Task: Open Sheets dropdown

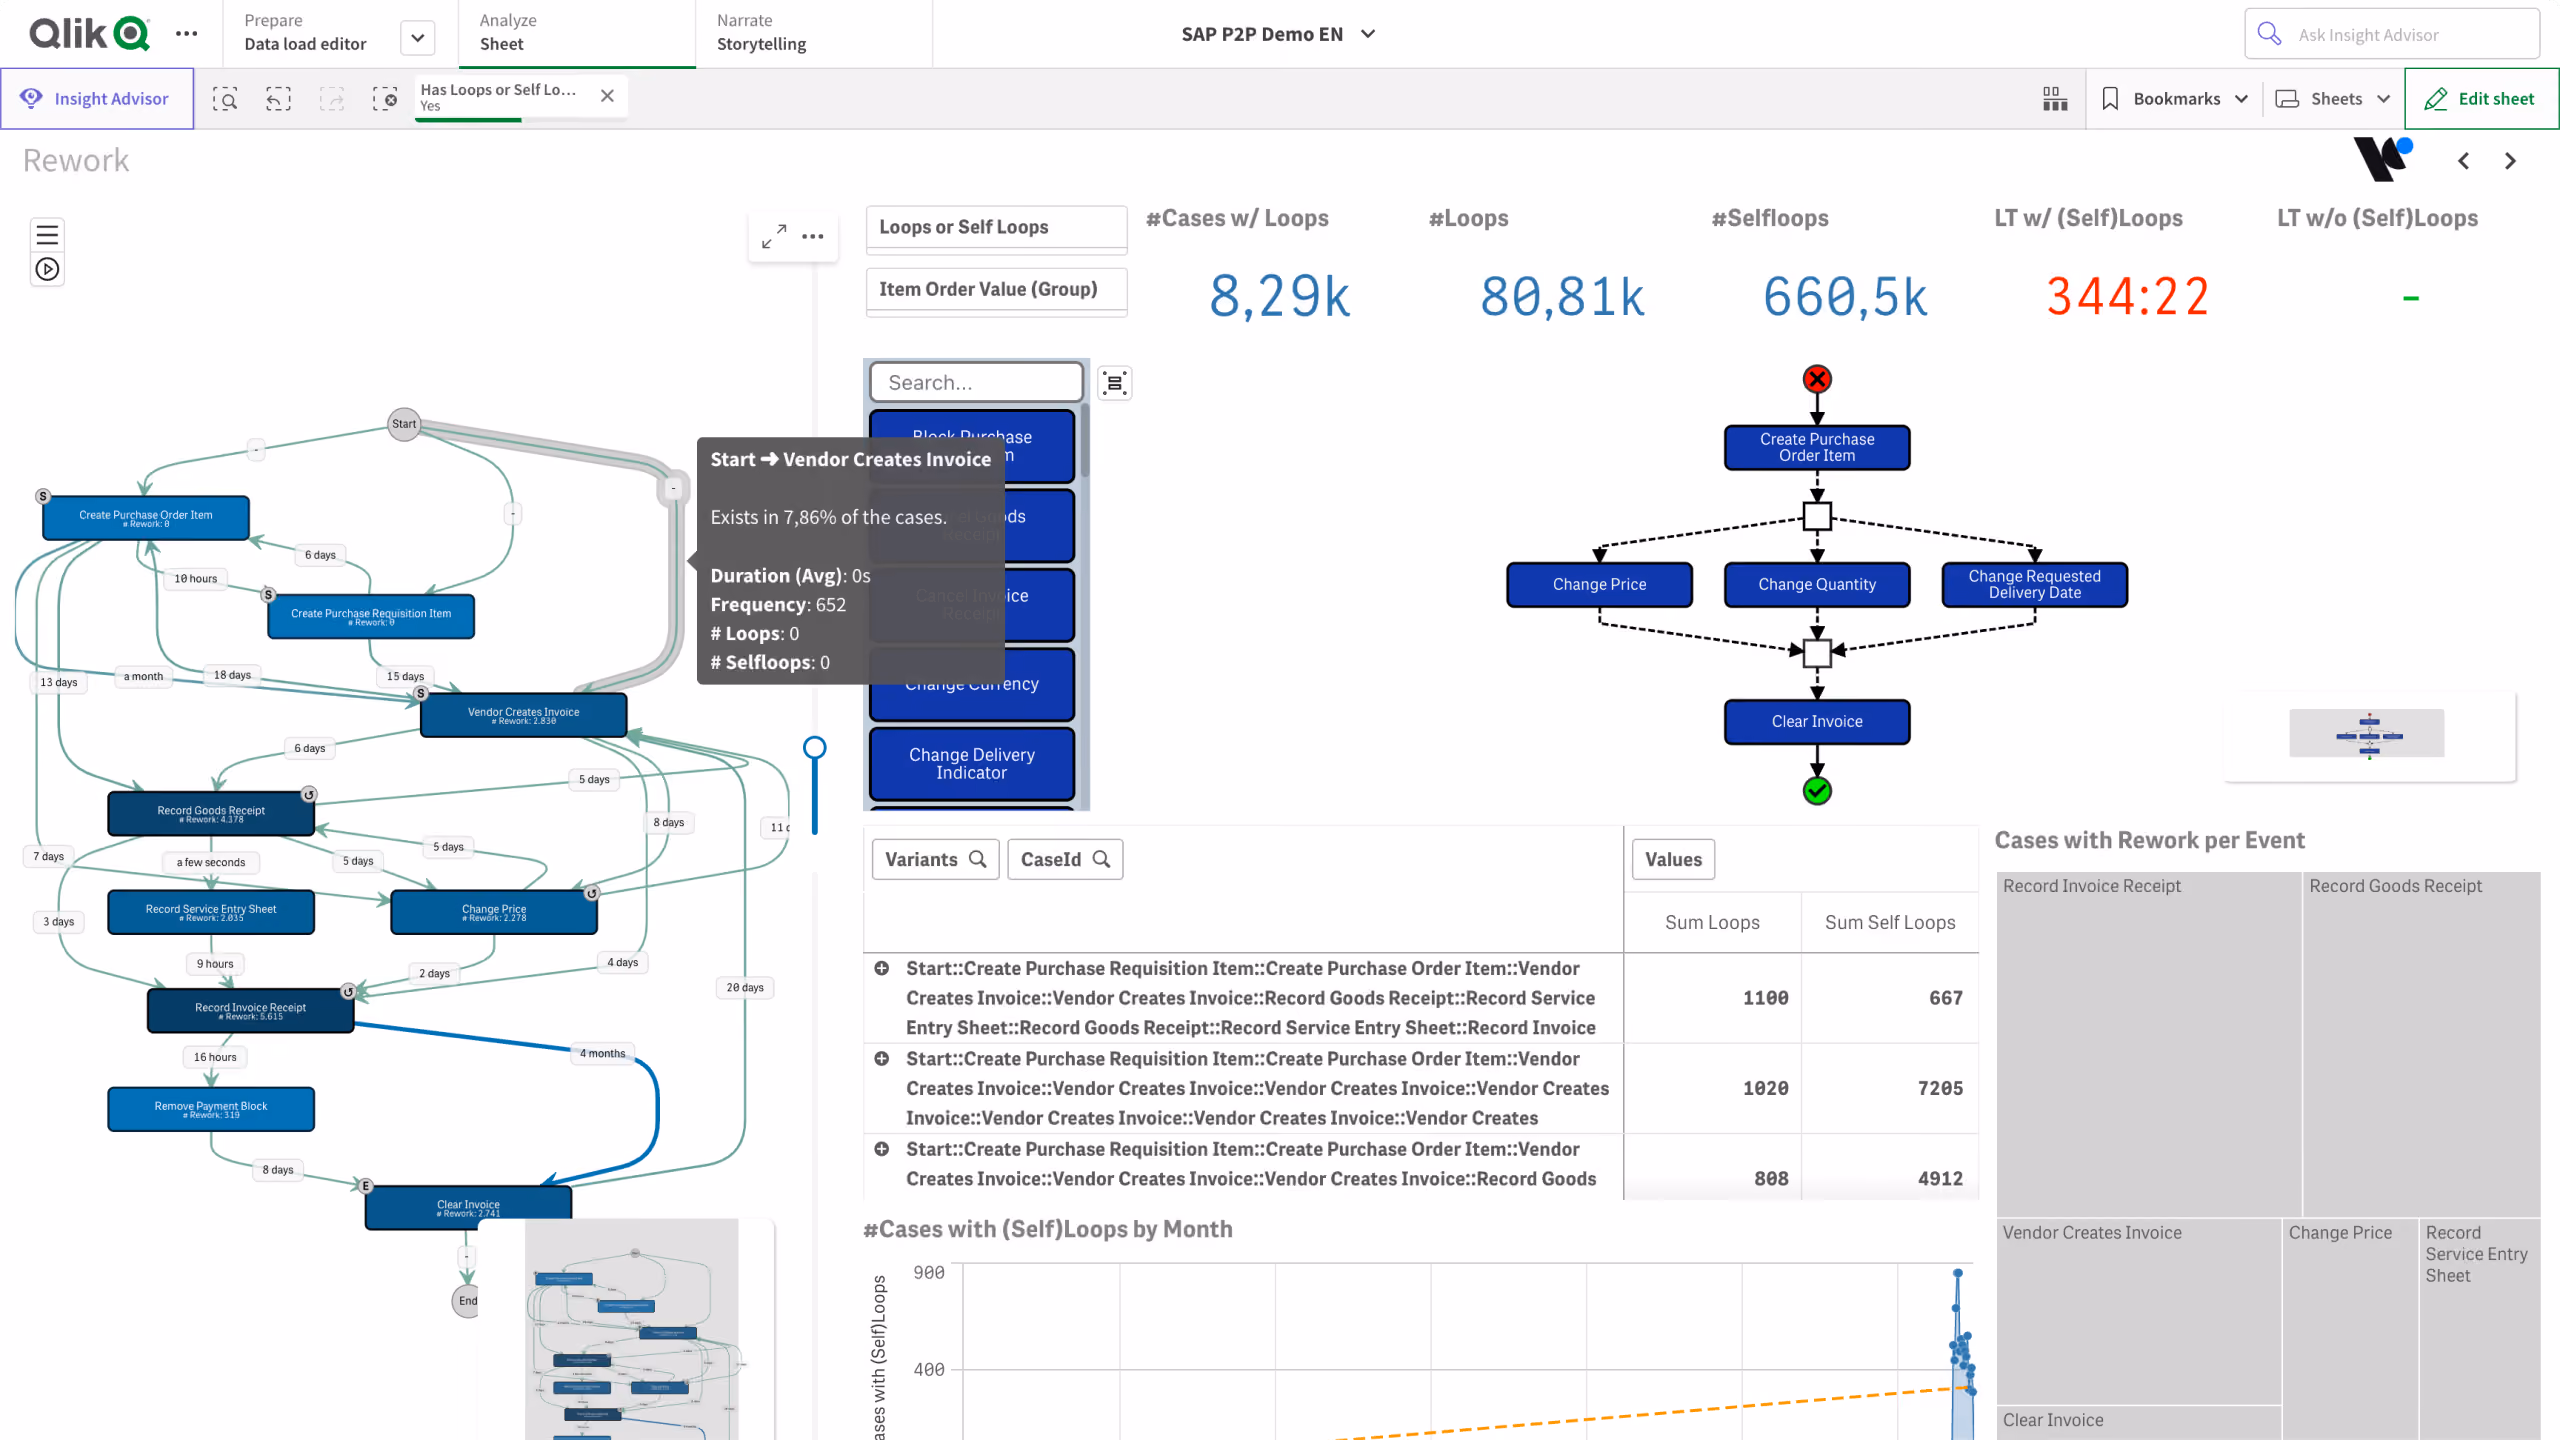Action: pyautogui.click(x=2334, y=98)
